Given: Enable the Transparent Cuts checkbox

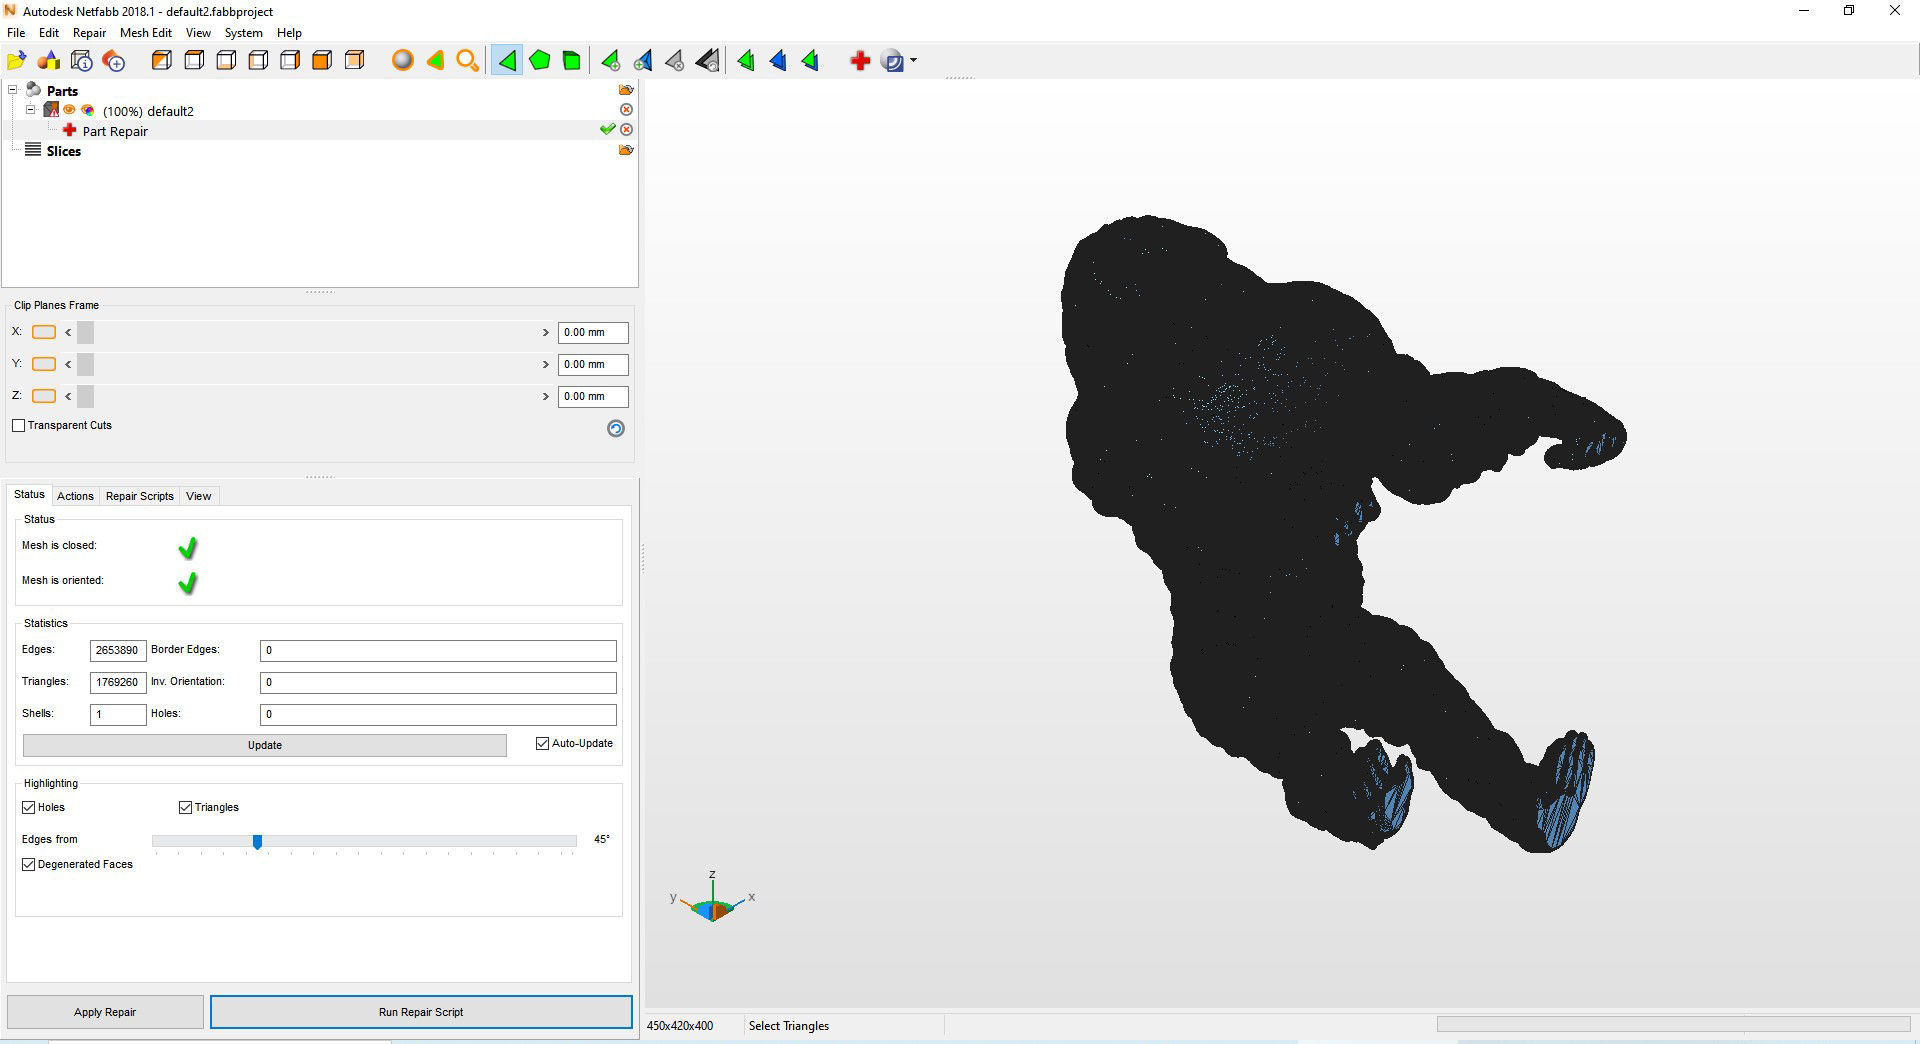Looking at the screenshot, I should 19,426.
